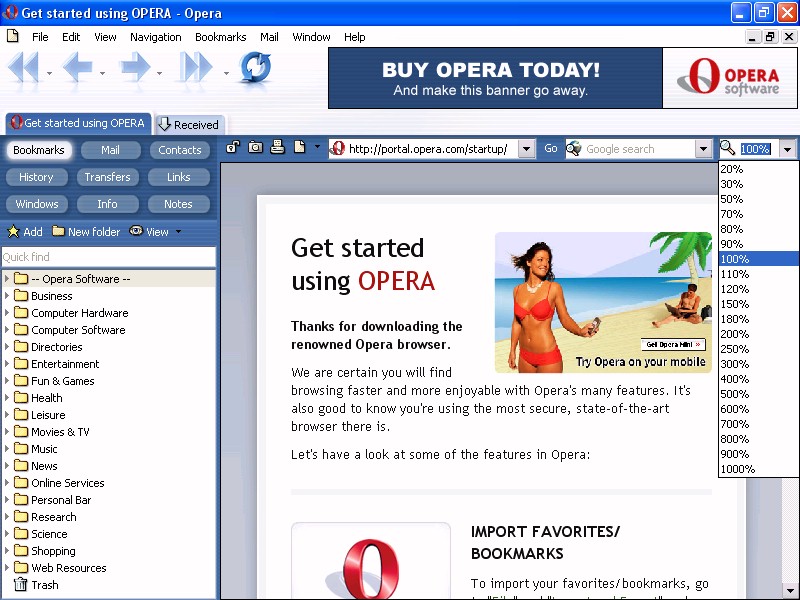The width and height of the screenshot is (800, 600).
Task: Click the large red Opera logo on page
Action: (x=370, y=569)
